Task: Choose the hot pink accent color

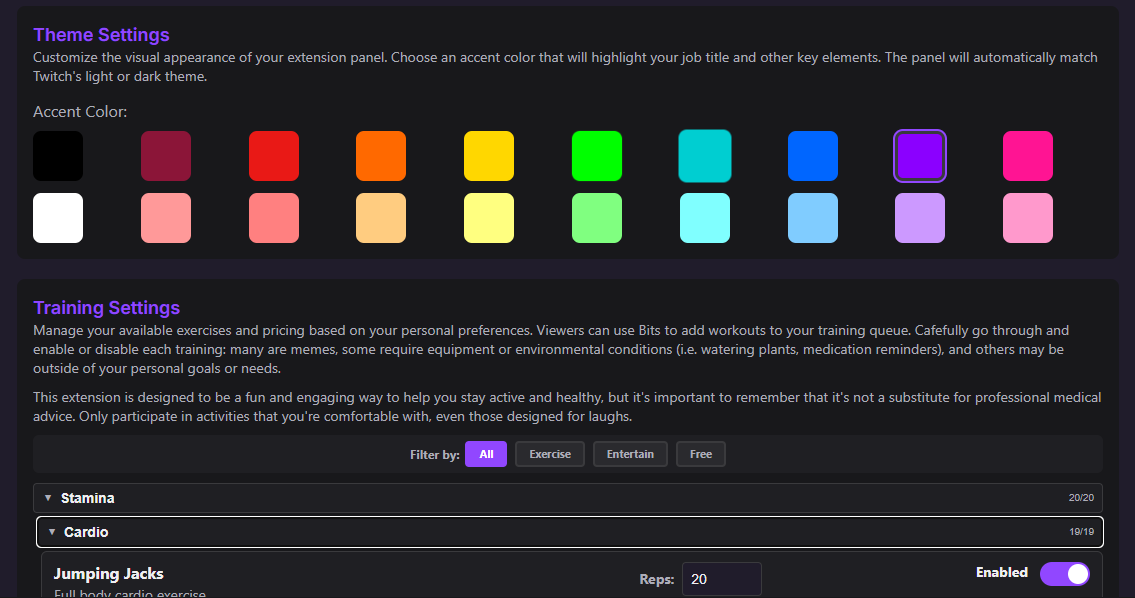Action: [1028, 156]
